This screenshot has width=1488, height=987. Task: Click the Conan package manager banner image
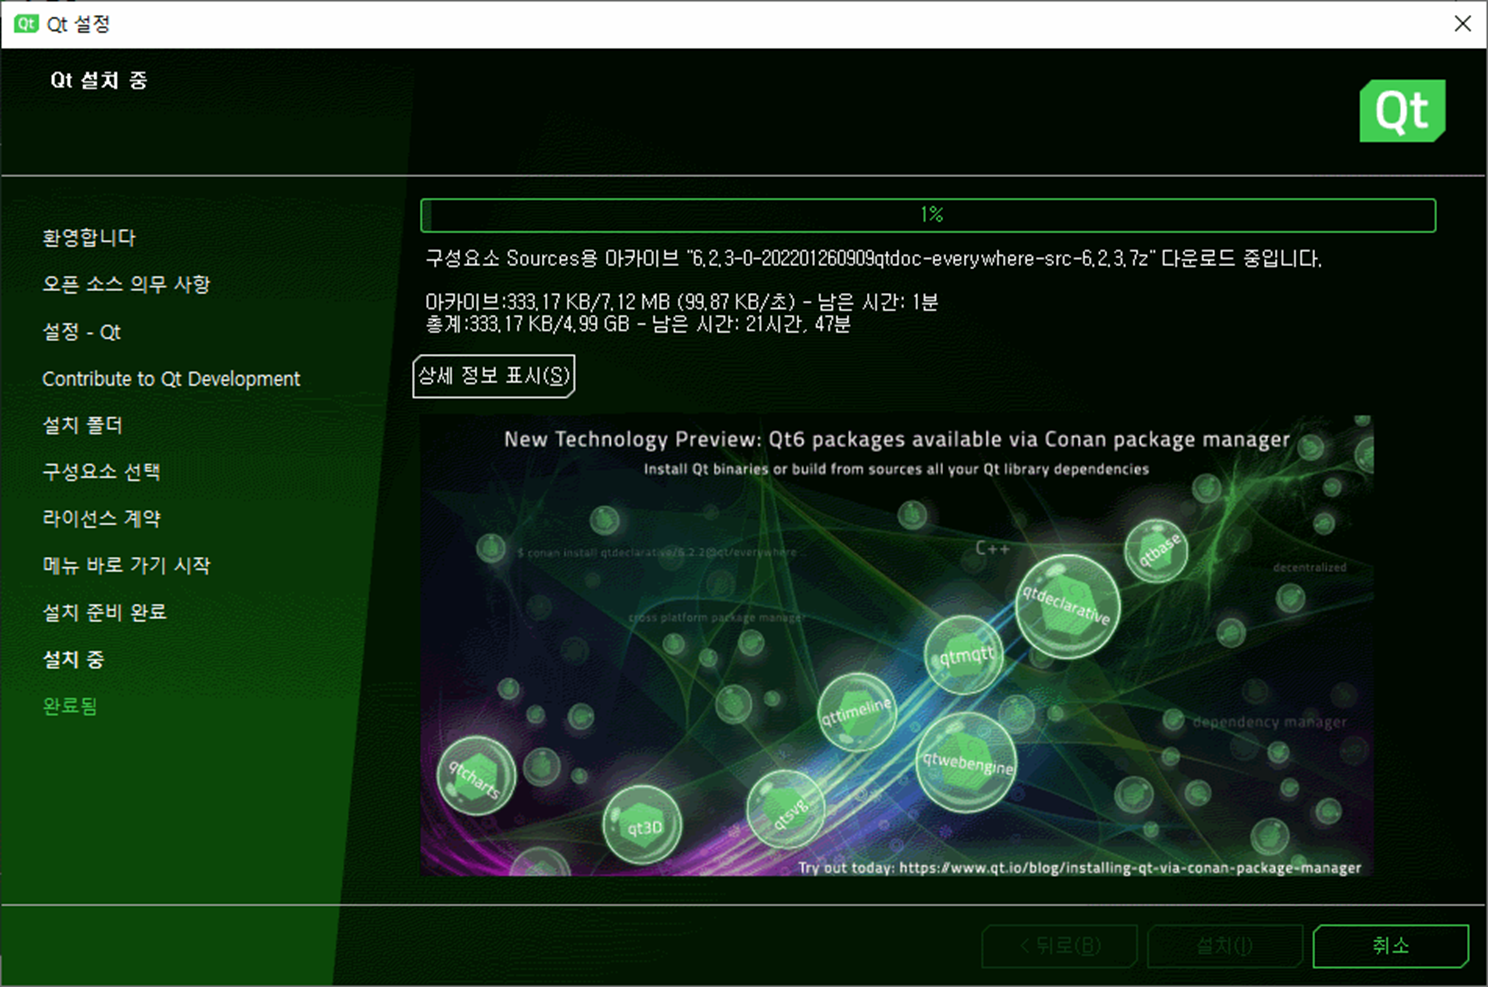pyautogui.click(x=897, y=646)
